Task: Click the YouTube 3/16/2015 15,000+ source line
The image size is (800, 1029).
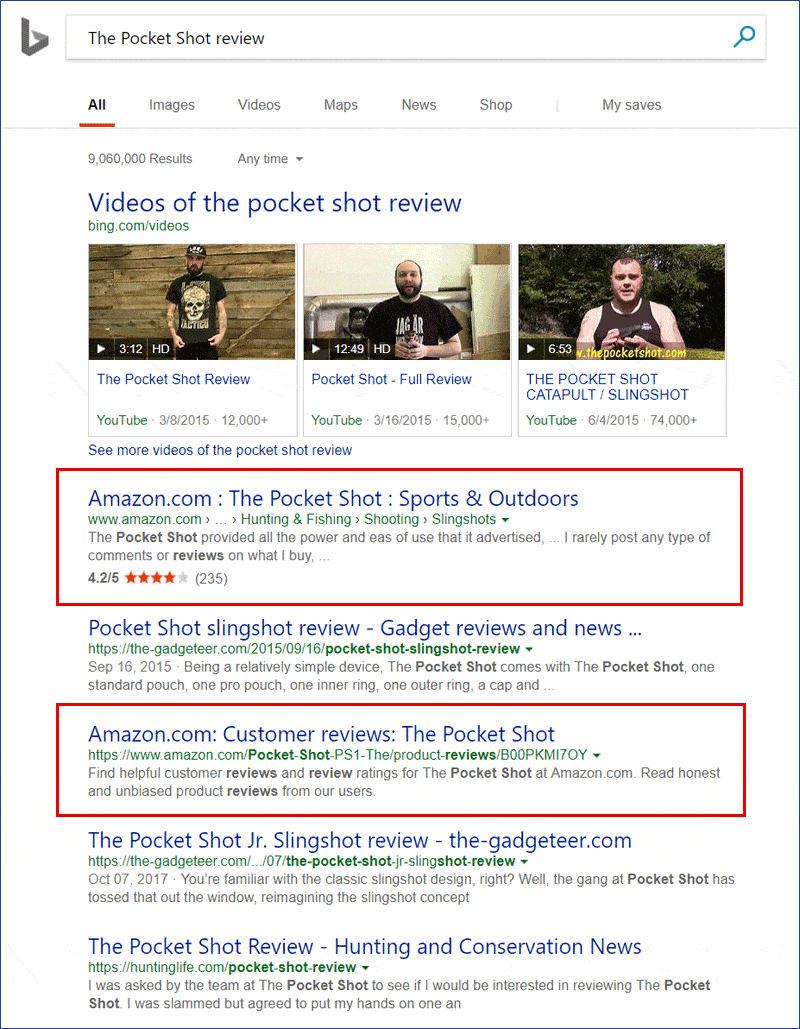Action: point(400,420)
